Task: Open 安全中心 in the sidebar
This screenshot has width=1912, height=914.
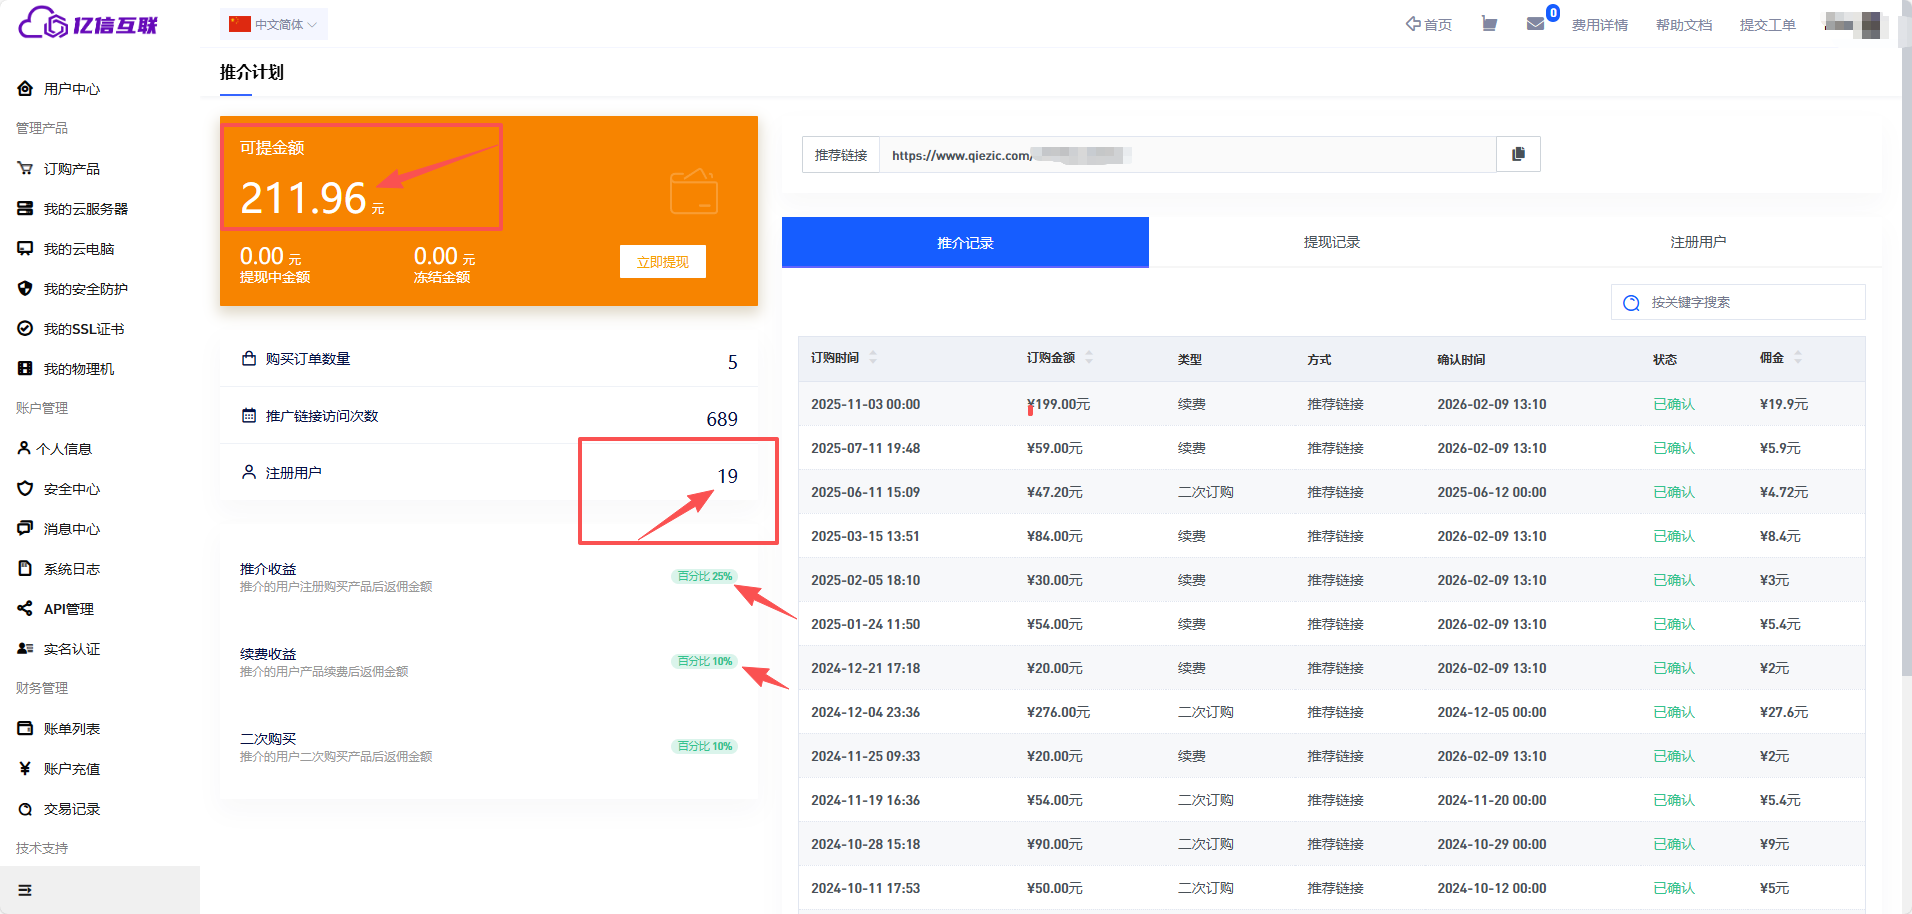Action: tap(71, 489)
